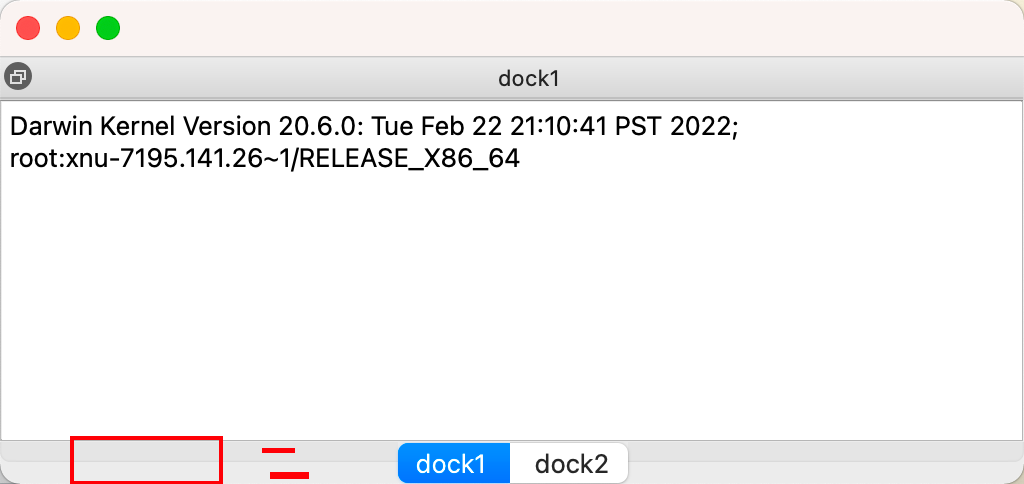The image size is (1024, 484).
Task: Select the dock1 tab
Action: (x=453, y=464)
